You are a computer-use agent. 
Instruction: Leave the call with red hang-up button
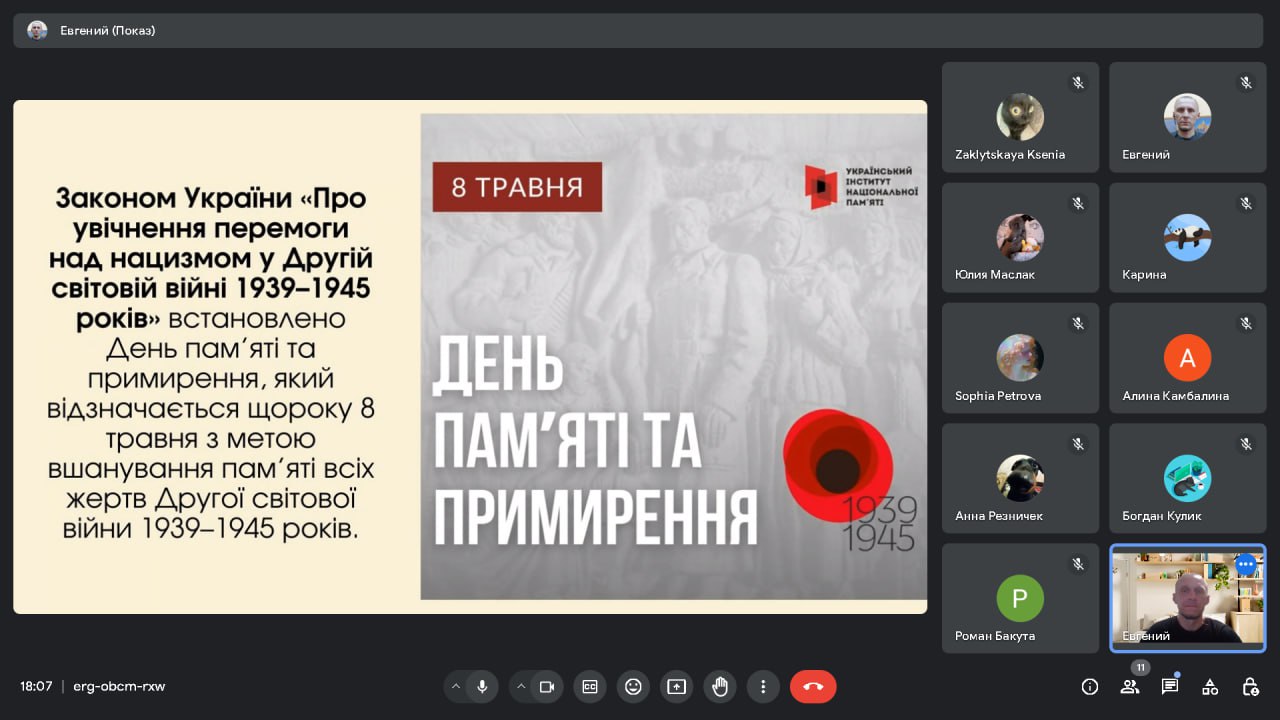(x=813, y=687)
